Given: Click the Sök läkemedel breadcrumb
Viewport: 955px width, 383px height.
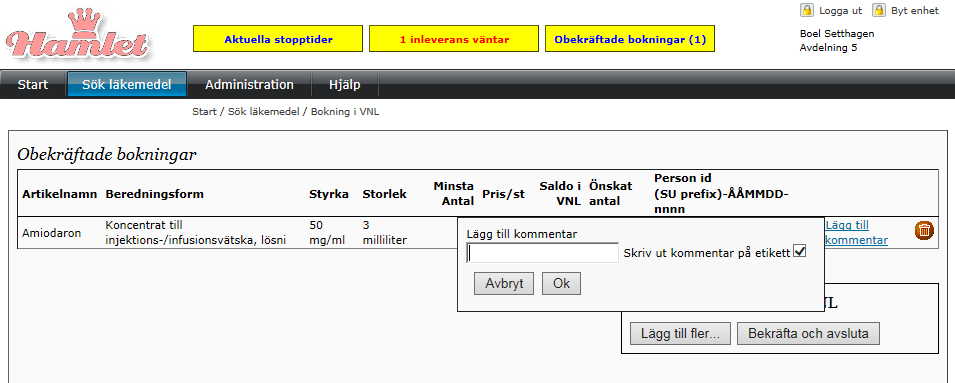Looking at the screenshot, I should (264, 112).
